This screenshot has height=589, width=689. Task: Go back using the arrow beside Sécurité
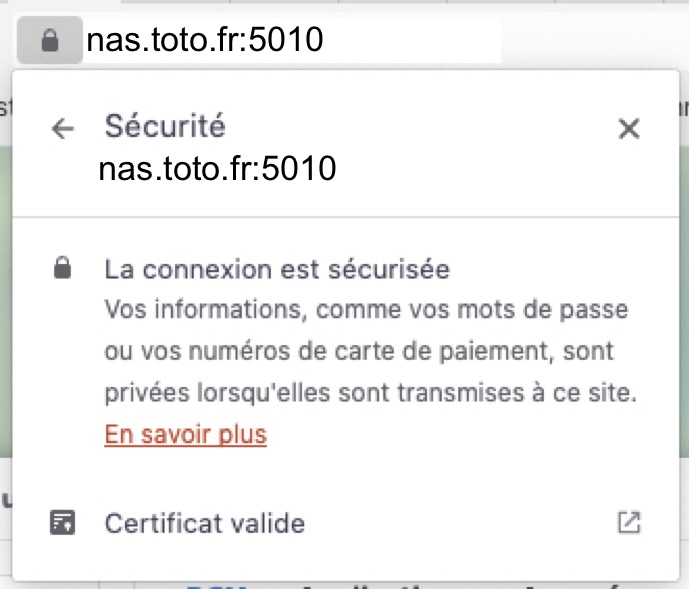pyautogui.click(x=63, y=129)
